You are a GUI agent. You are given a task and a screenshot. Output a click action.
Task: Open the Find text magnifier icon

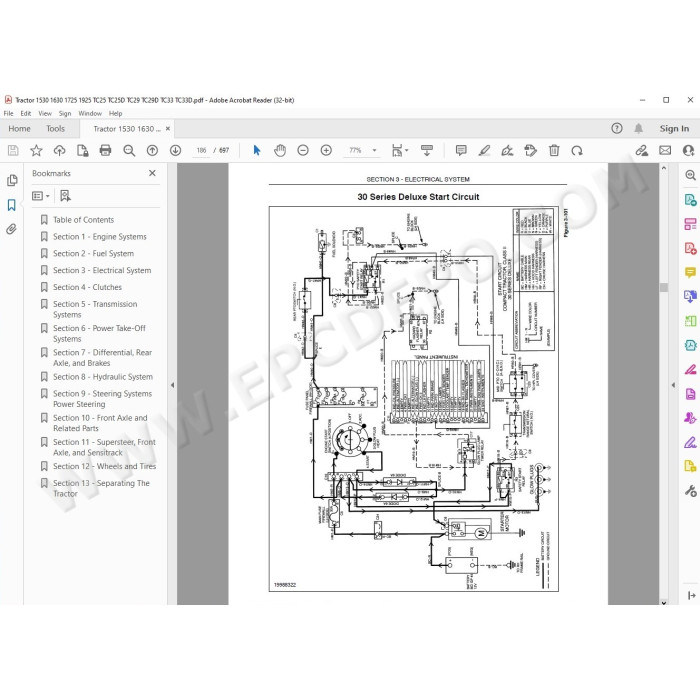click(x=129, y=150)
